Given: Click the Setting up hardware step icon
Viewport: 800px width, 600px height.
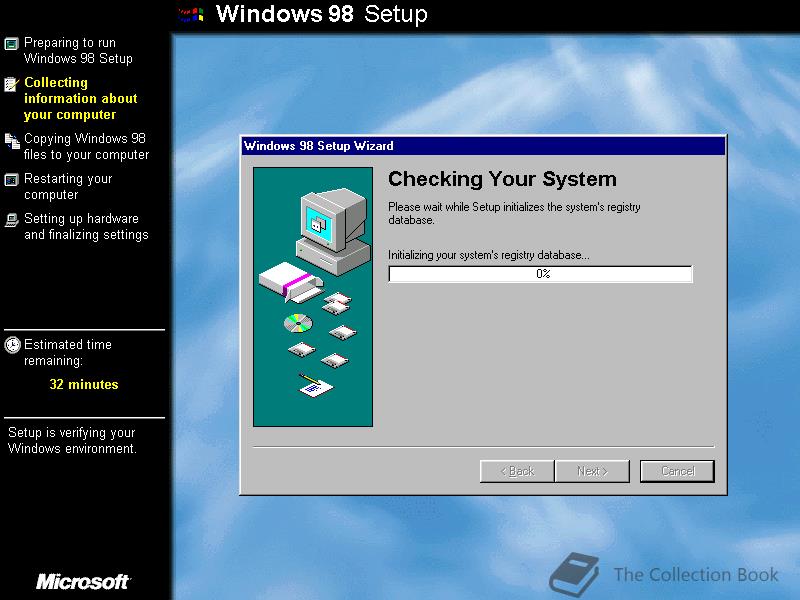Looking at the screenshot, I should tap(11, 220).
